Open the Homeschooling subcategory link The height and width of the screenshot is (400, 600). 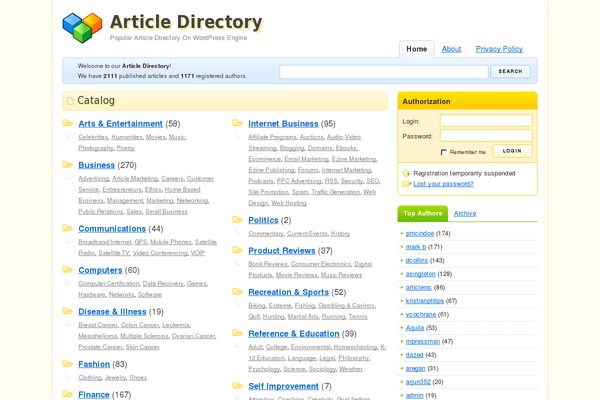click(x=355, y=347)
